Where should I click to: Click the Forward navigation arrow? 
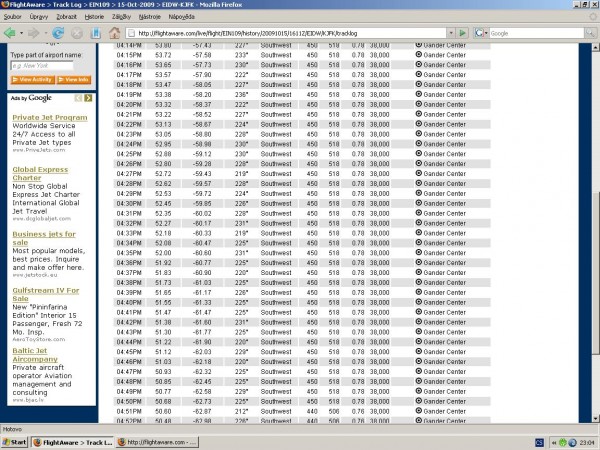(34, 33)
